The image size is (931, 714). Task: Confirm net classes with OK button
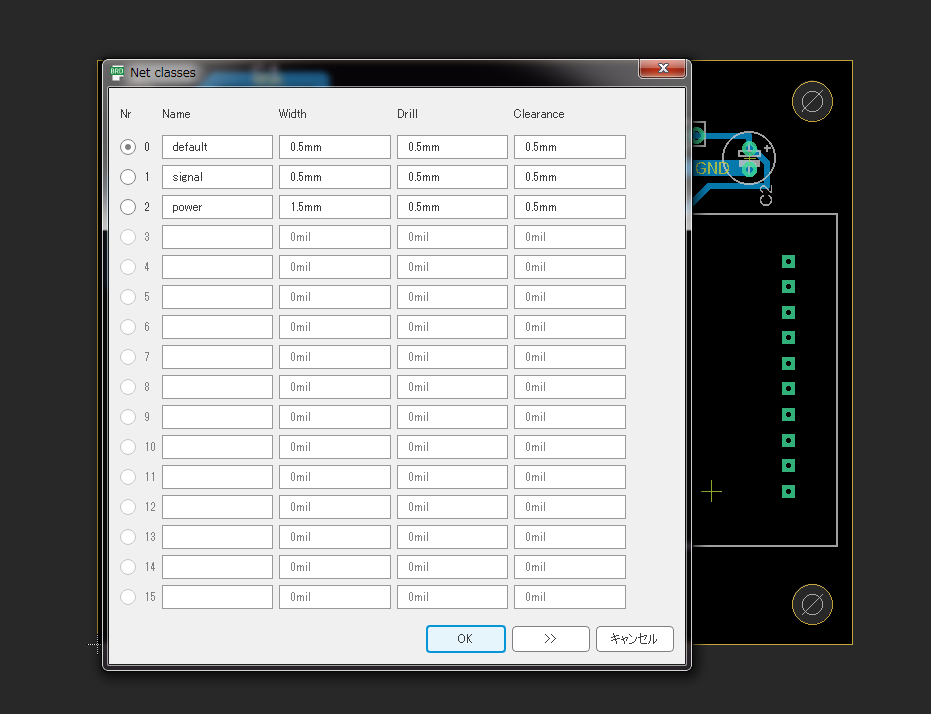click(x=466, y=639)
